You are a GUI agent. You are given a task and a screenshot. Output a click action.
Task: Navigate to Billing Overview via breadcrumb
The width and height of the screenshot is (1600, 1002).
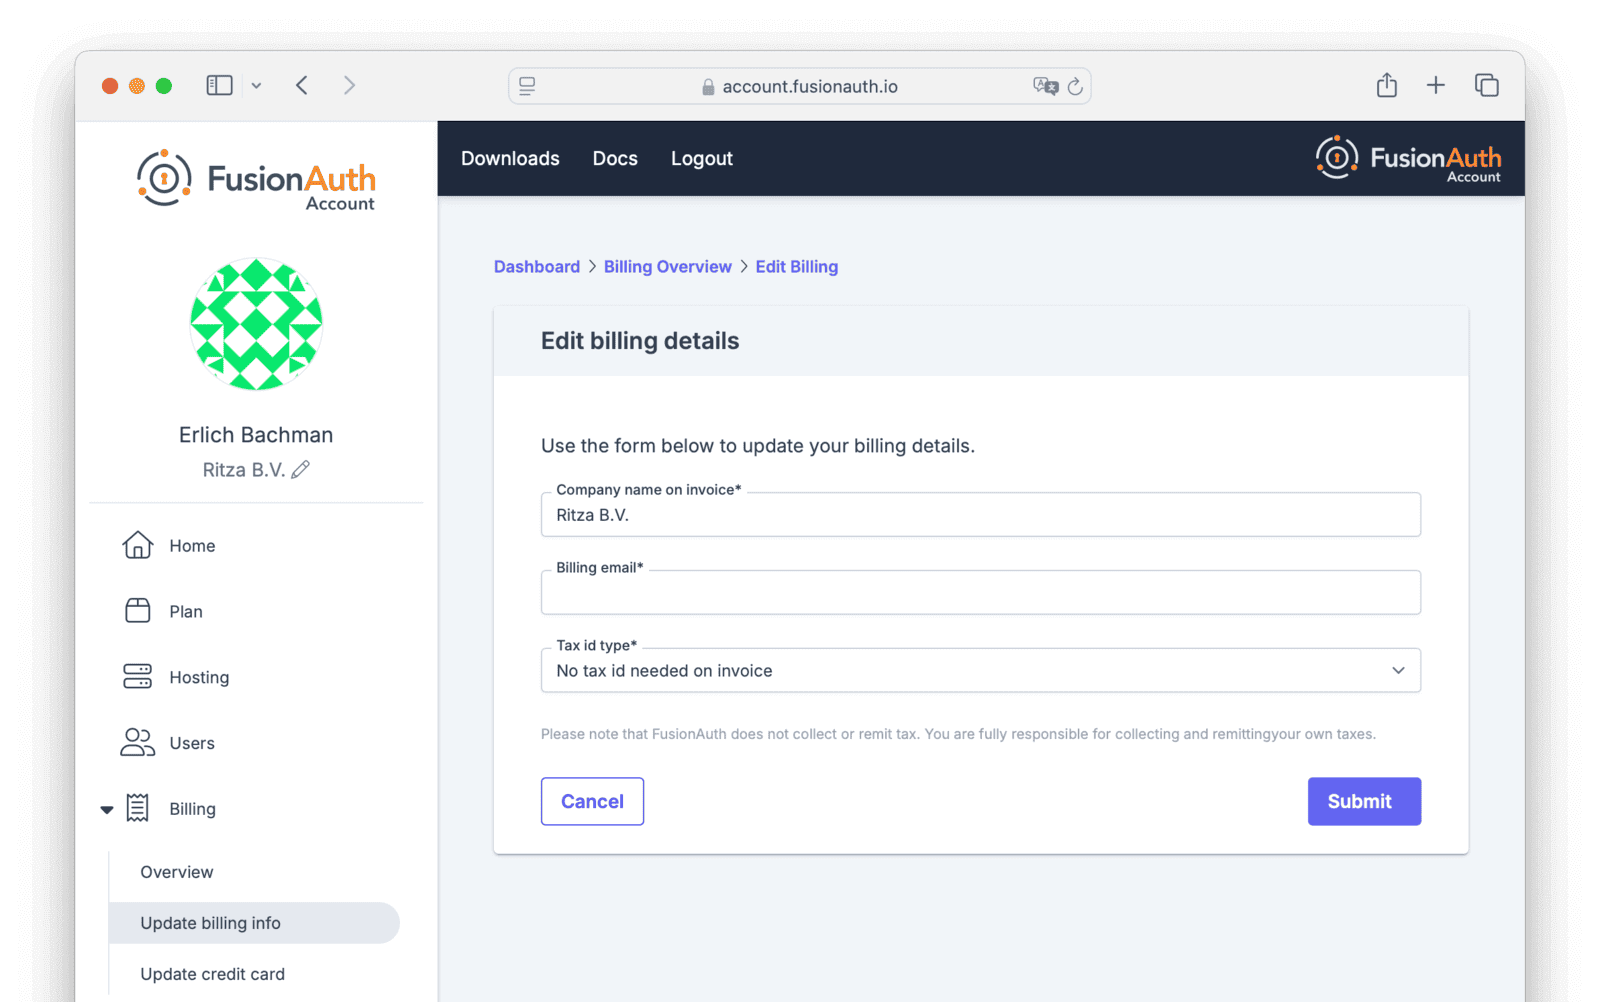(667, 266)
